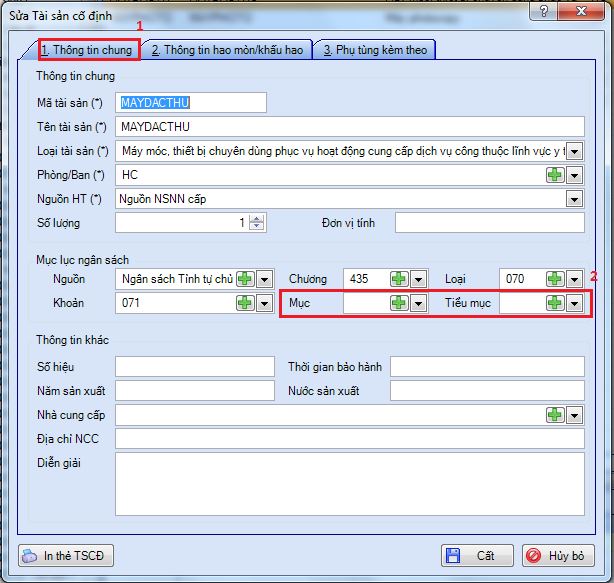Switch to tab 1. Thông tin chung
Image resolution: width=614 pixels, height=583 pixels.
87,50
